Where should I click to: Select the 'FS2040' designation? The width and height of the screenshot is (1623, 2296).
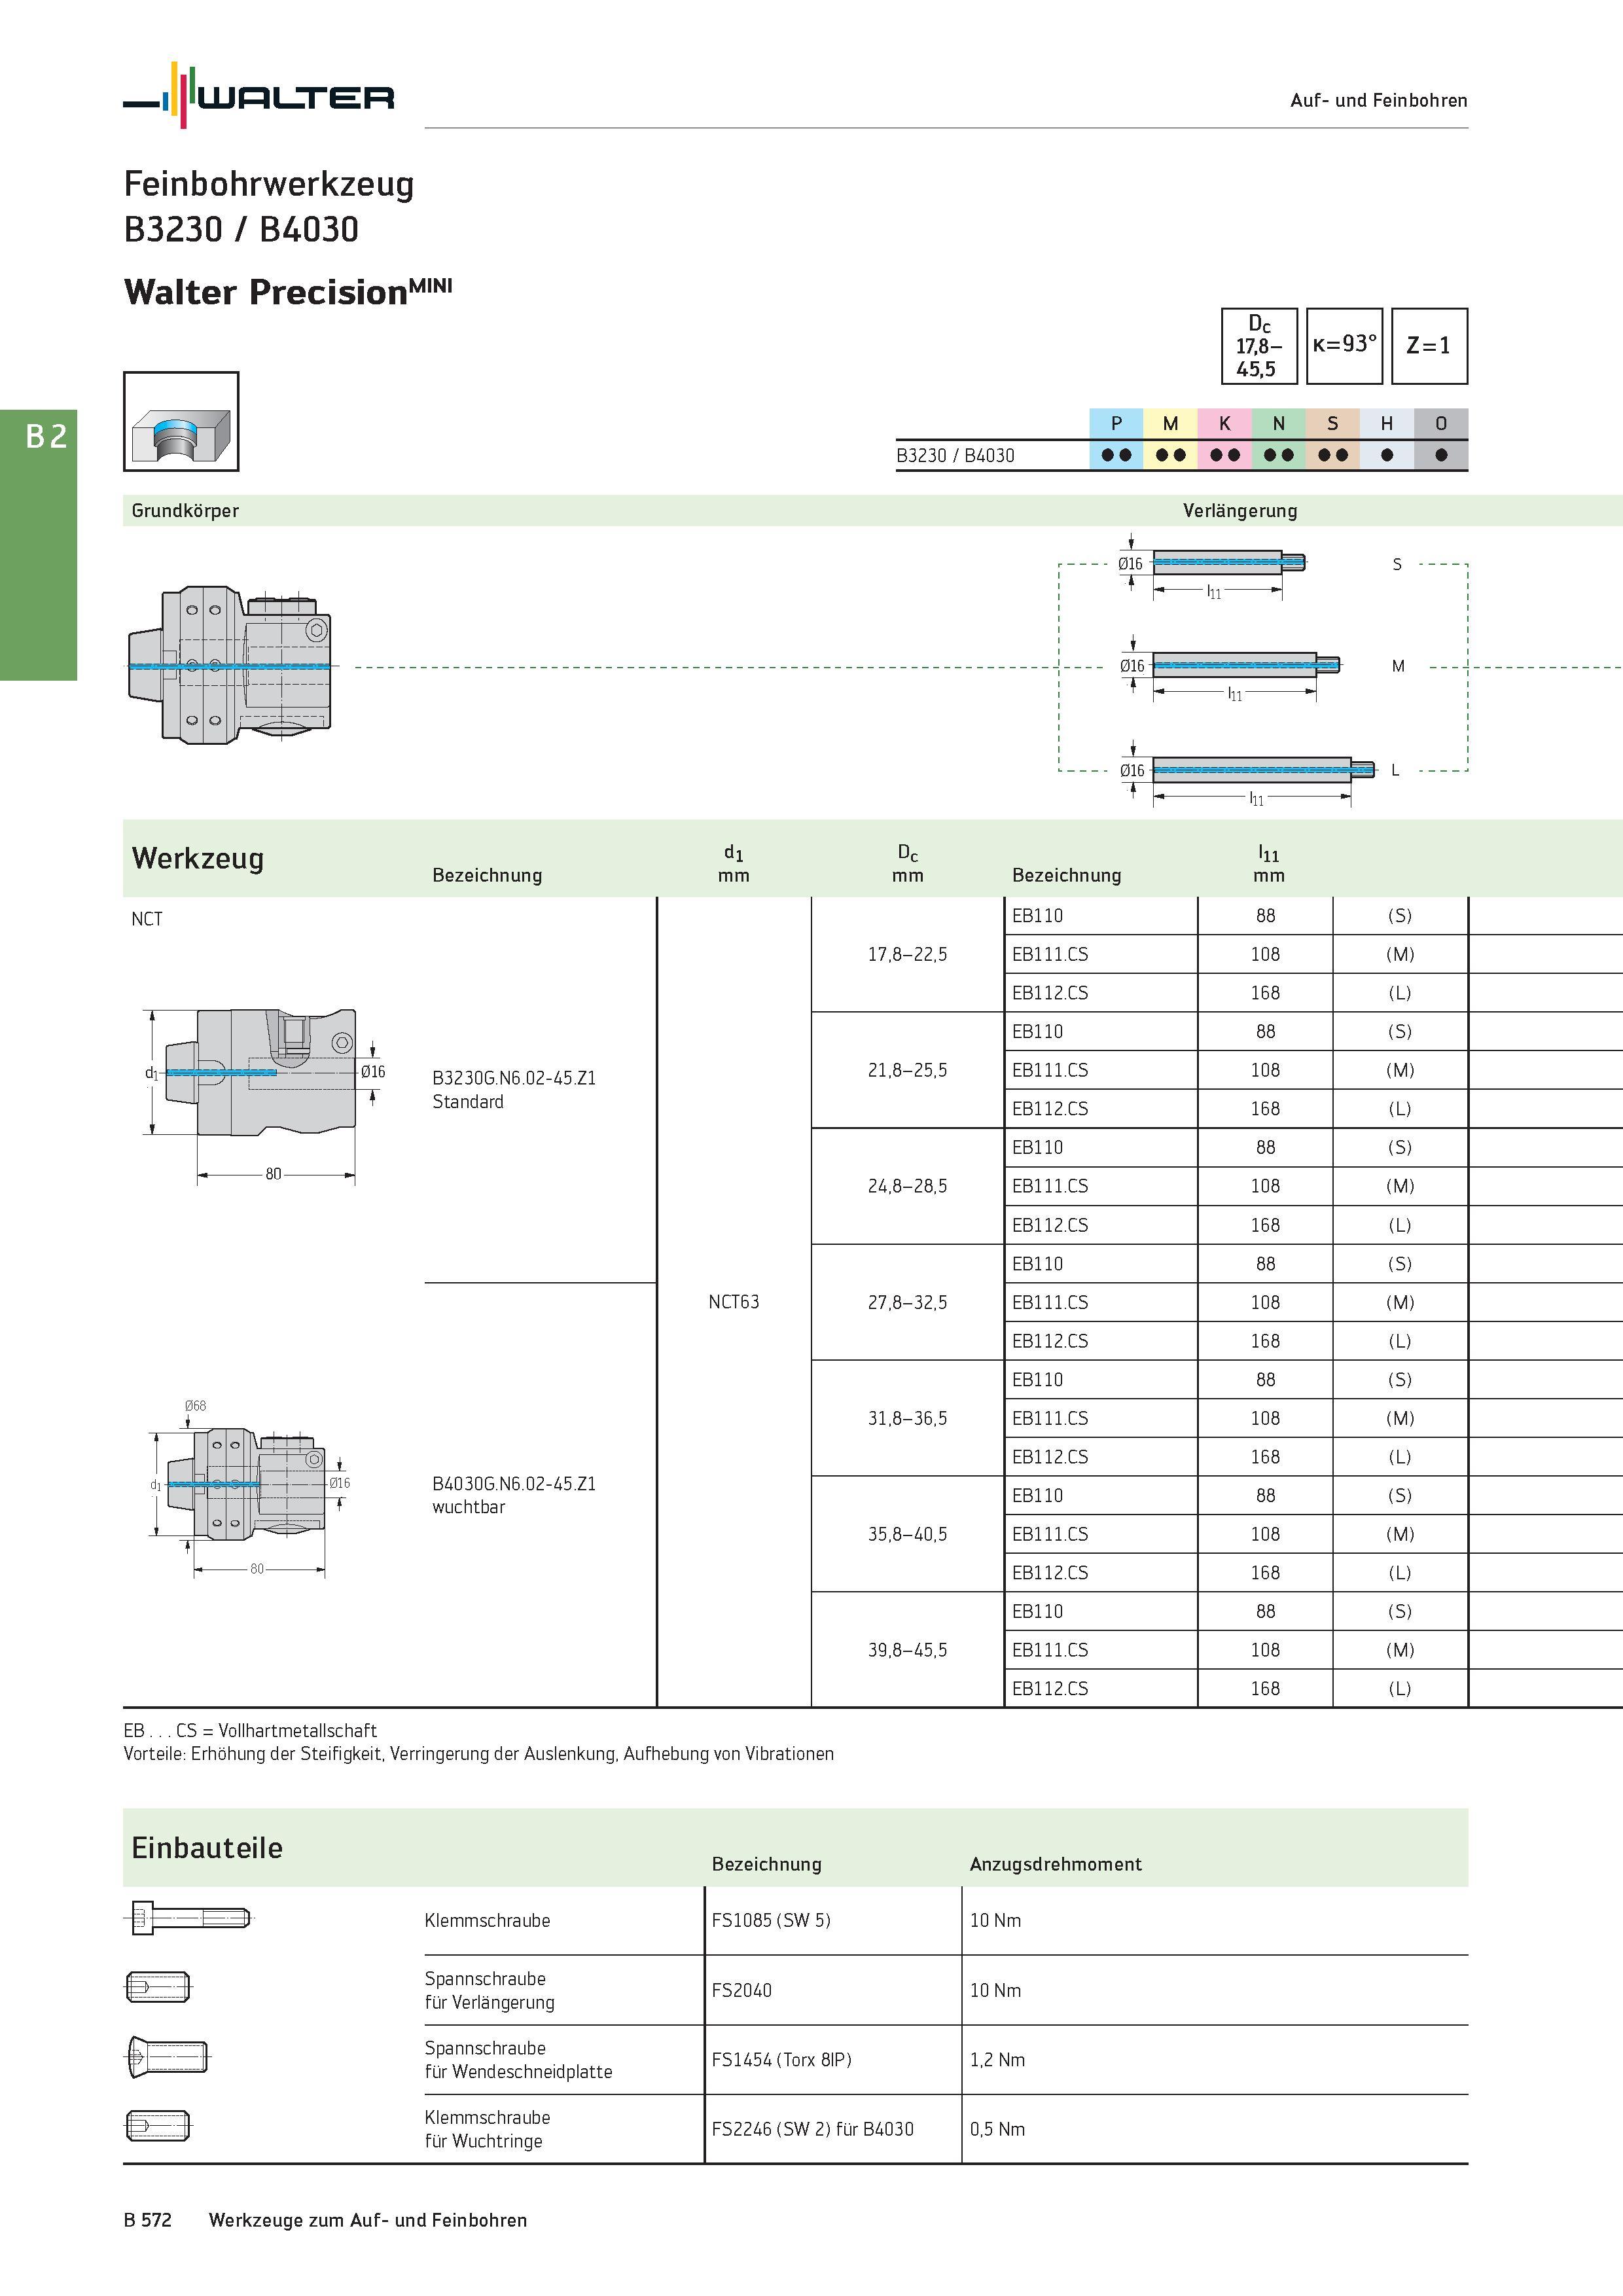coord(742,1990)
